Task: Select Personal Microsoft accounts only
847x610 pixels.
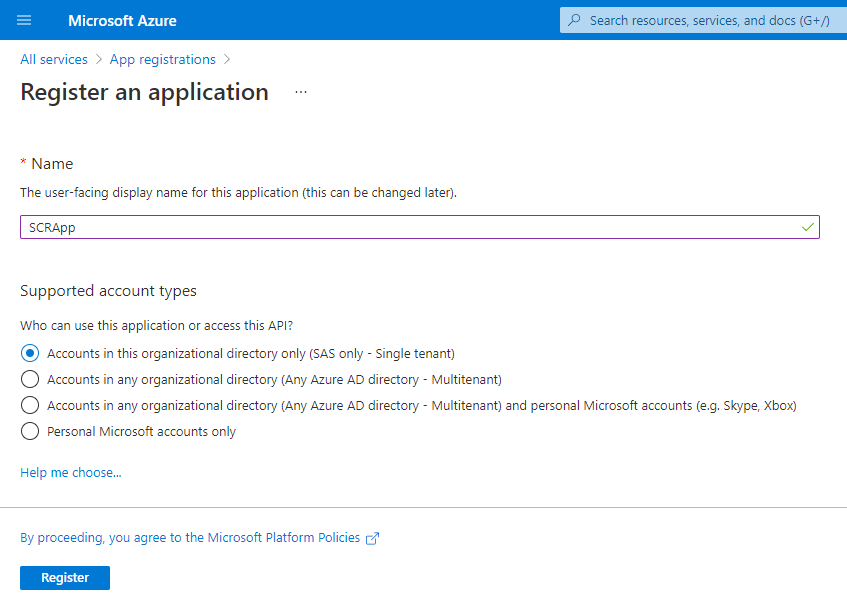Action: tap(30, 431)
